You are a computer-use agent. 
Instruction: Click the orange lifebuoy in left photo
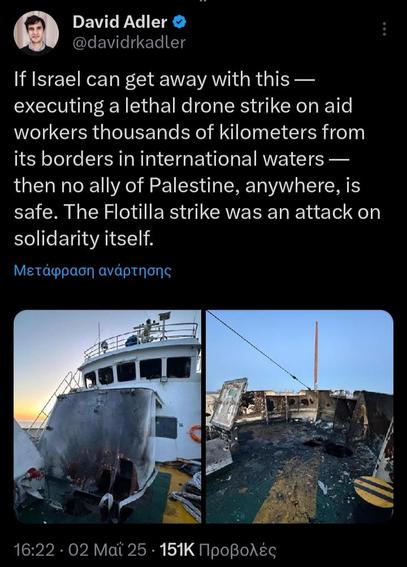pyautogui.click(x=196, y=434)
